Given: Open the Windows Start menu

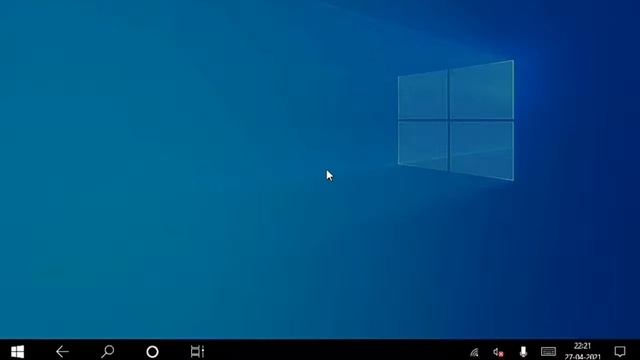Looking at the screenshot, I should (x=18, y=351).
